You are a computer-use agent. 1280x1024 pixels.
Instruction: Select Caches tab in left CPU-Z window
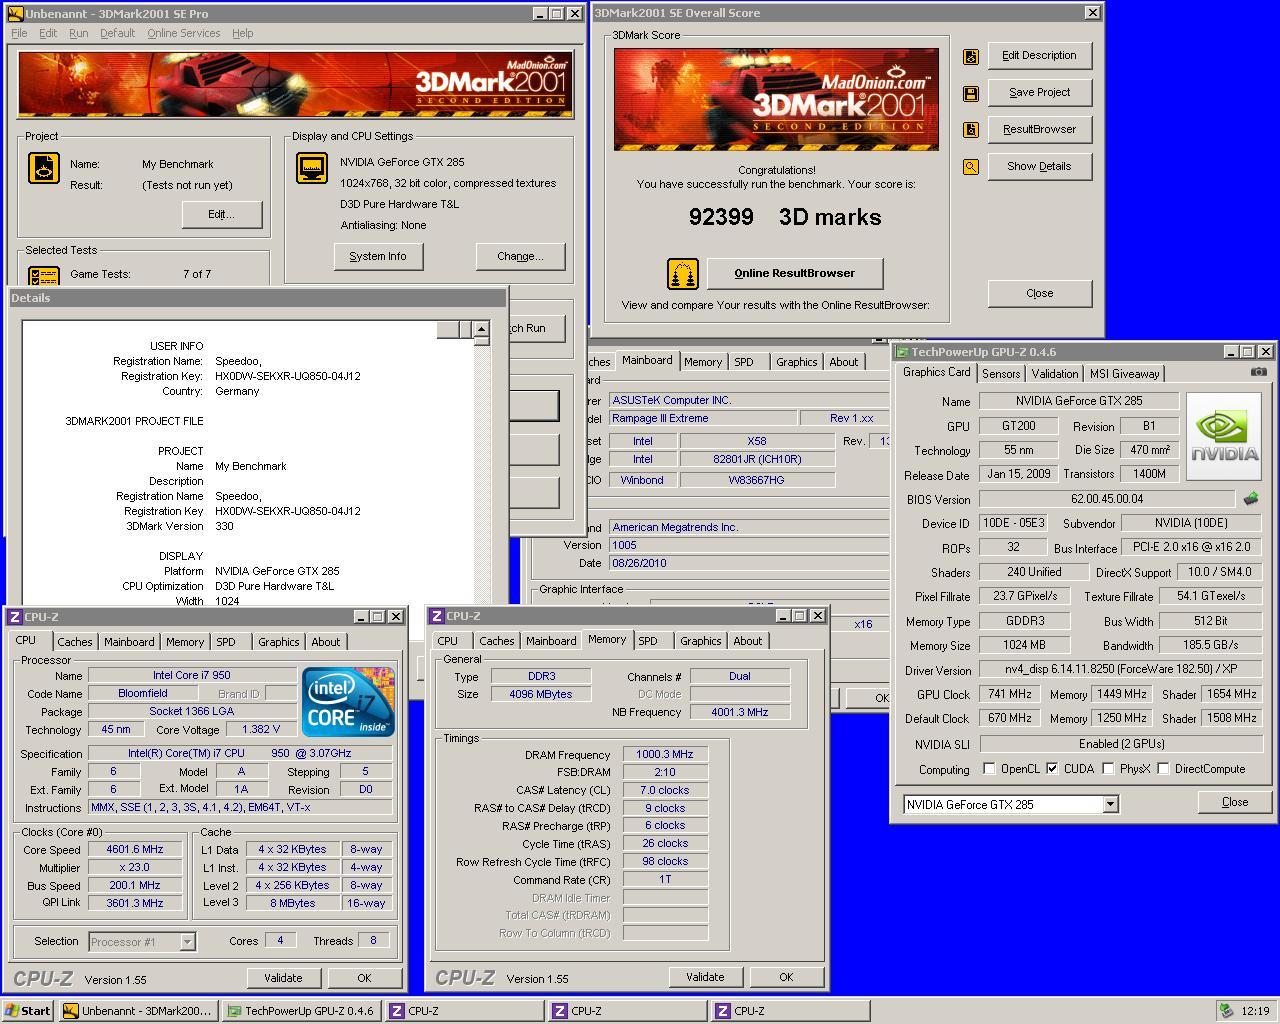click(75, 642)
